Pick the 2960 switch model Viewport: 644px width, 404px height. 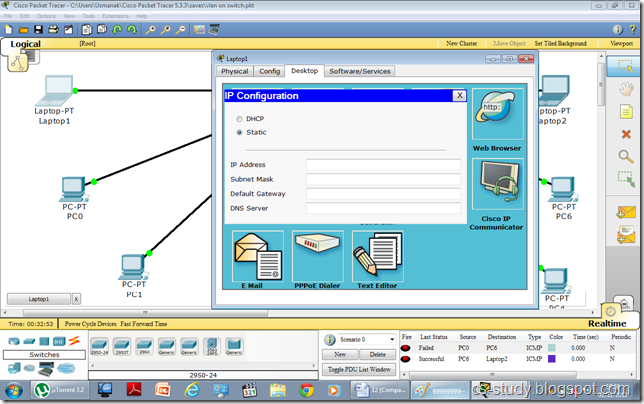(x=145, y=346)
